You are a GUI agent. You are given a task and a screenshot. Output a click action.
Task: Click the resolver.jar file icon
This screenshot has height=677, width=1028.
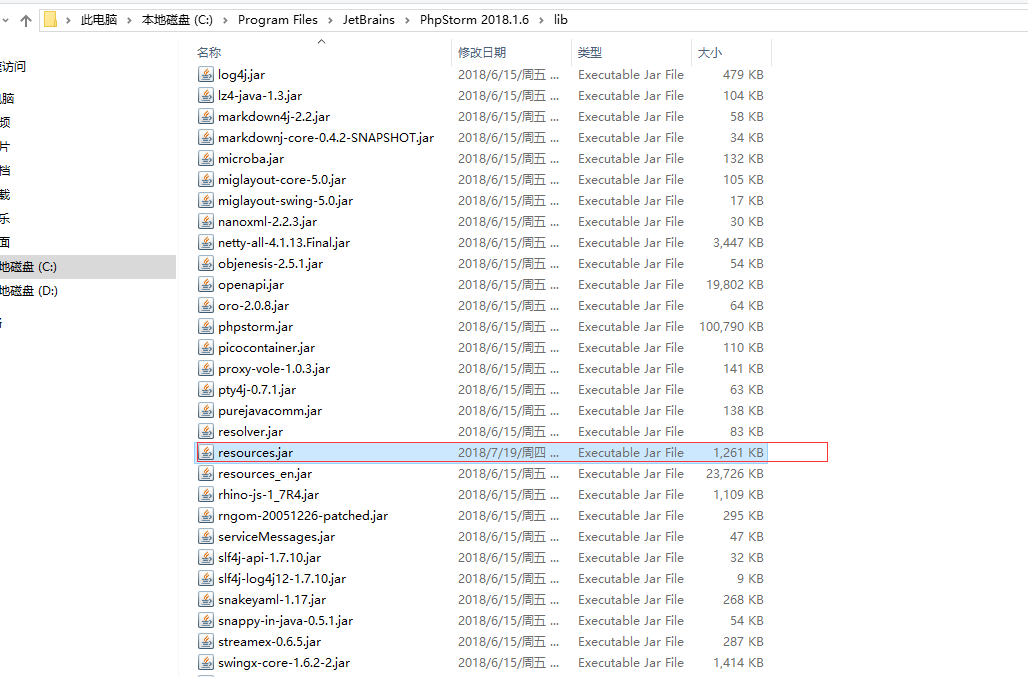[206, 431]
